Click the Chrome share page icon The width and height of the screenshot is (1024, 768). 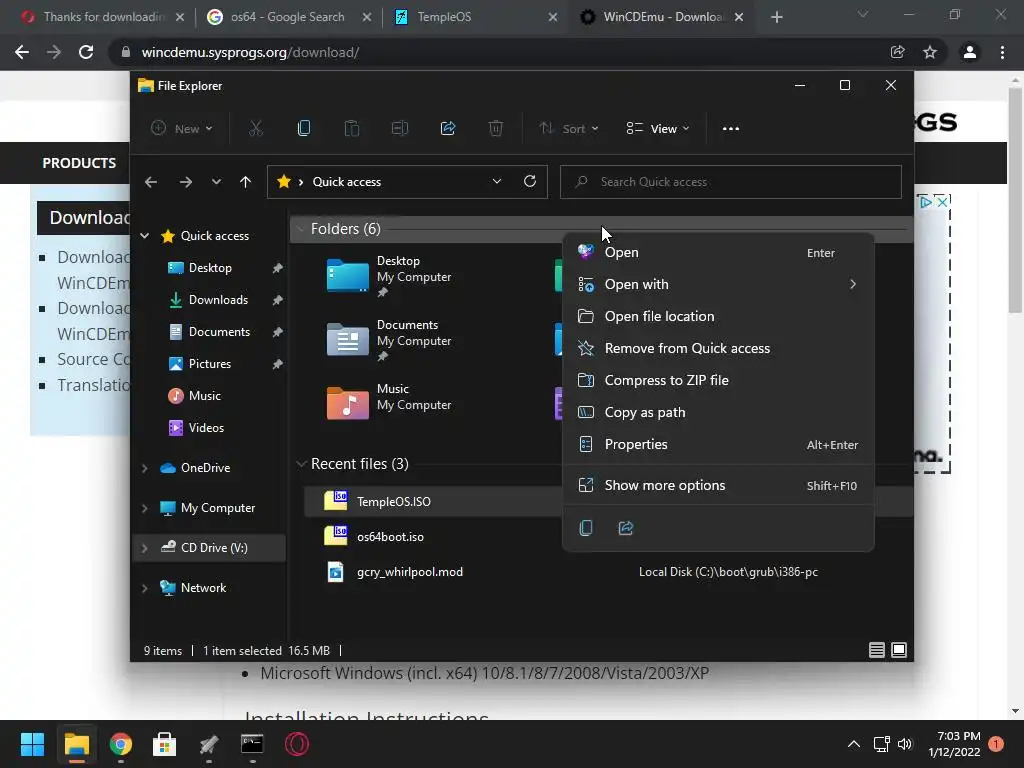coord(897,52)
